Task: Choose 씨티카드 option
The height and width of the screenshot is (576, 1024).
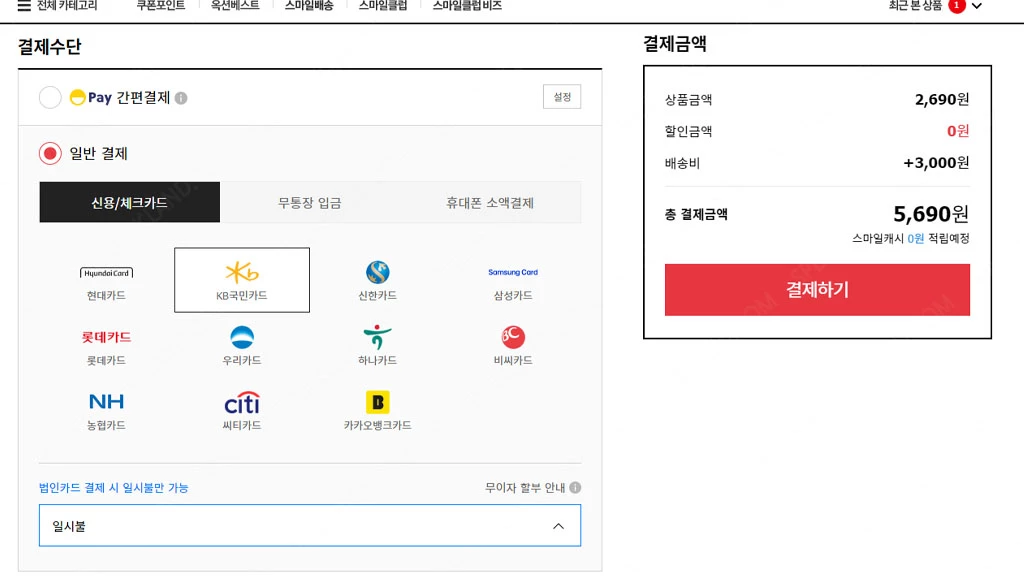Action: click(242, 411)
